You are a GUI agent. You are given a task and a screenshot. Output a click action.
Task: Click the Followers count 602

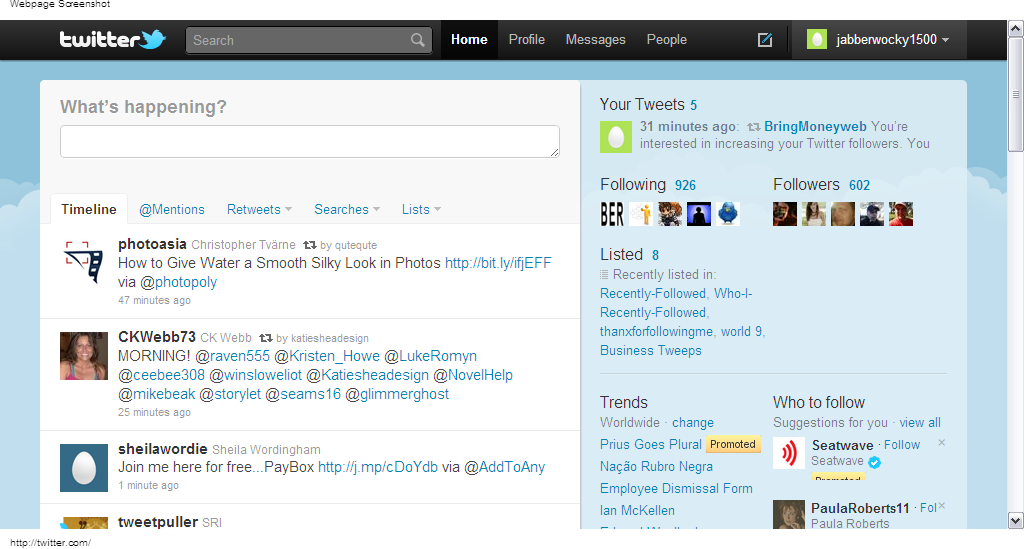(859, 185)
